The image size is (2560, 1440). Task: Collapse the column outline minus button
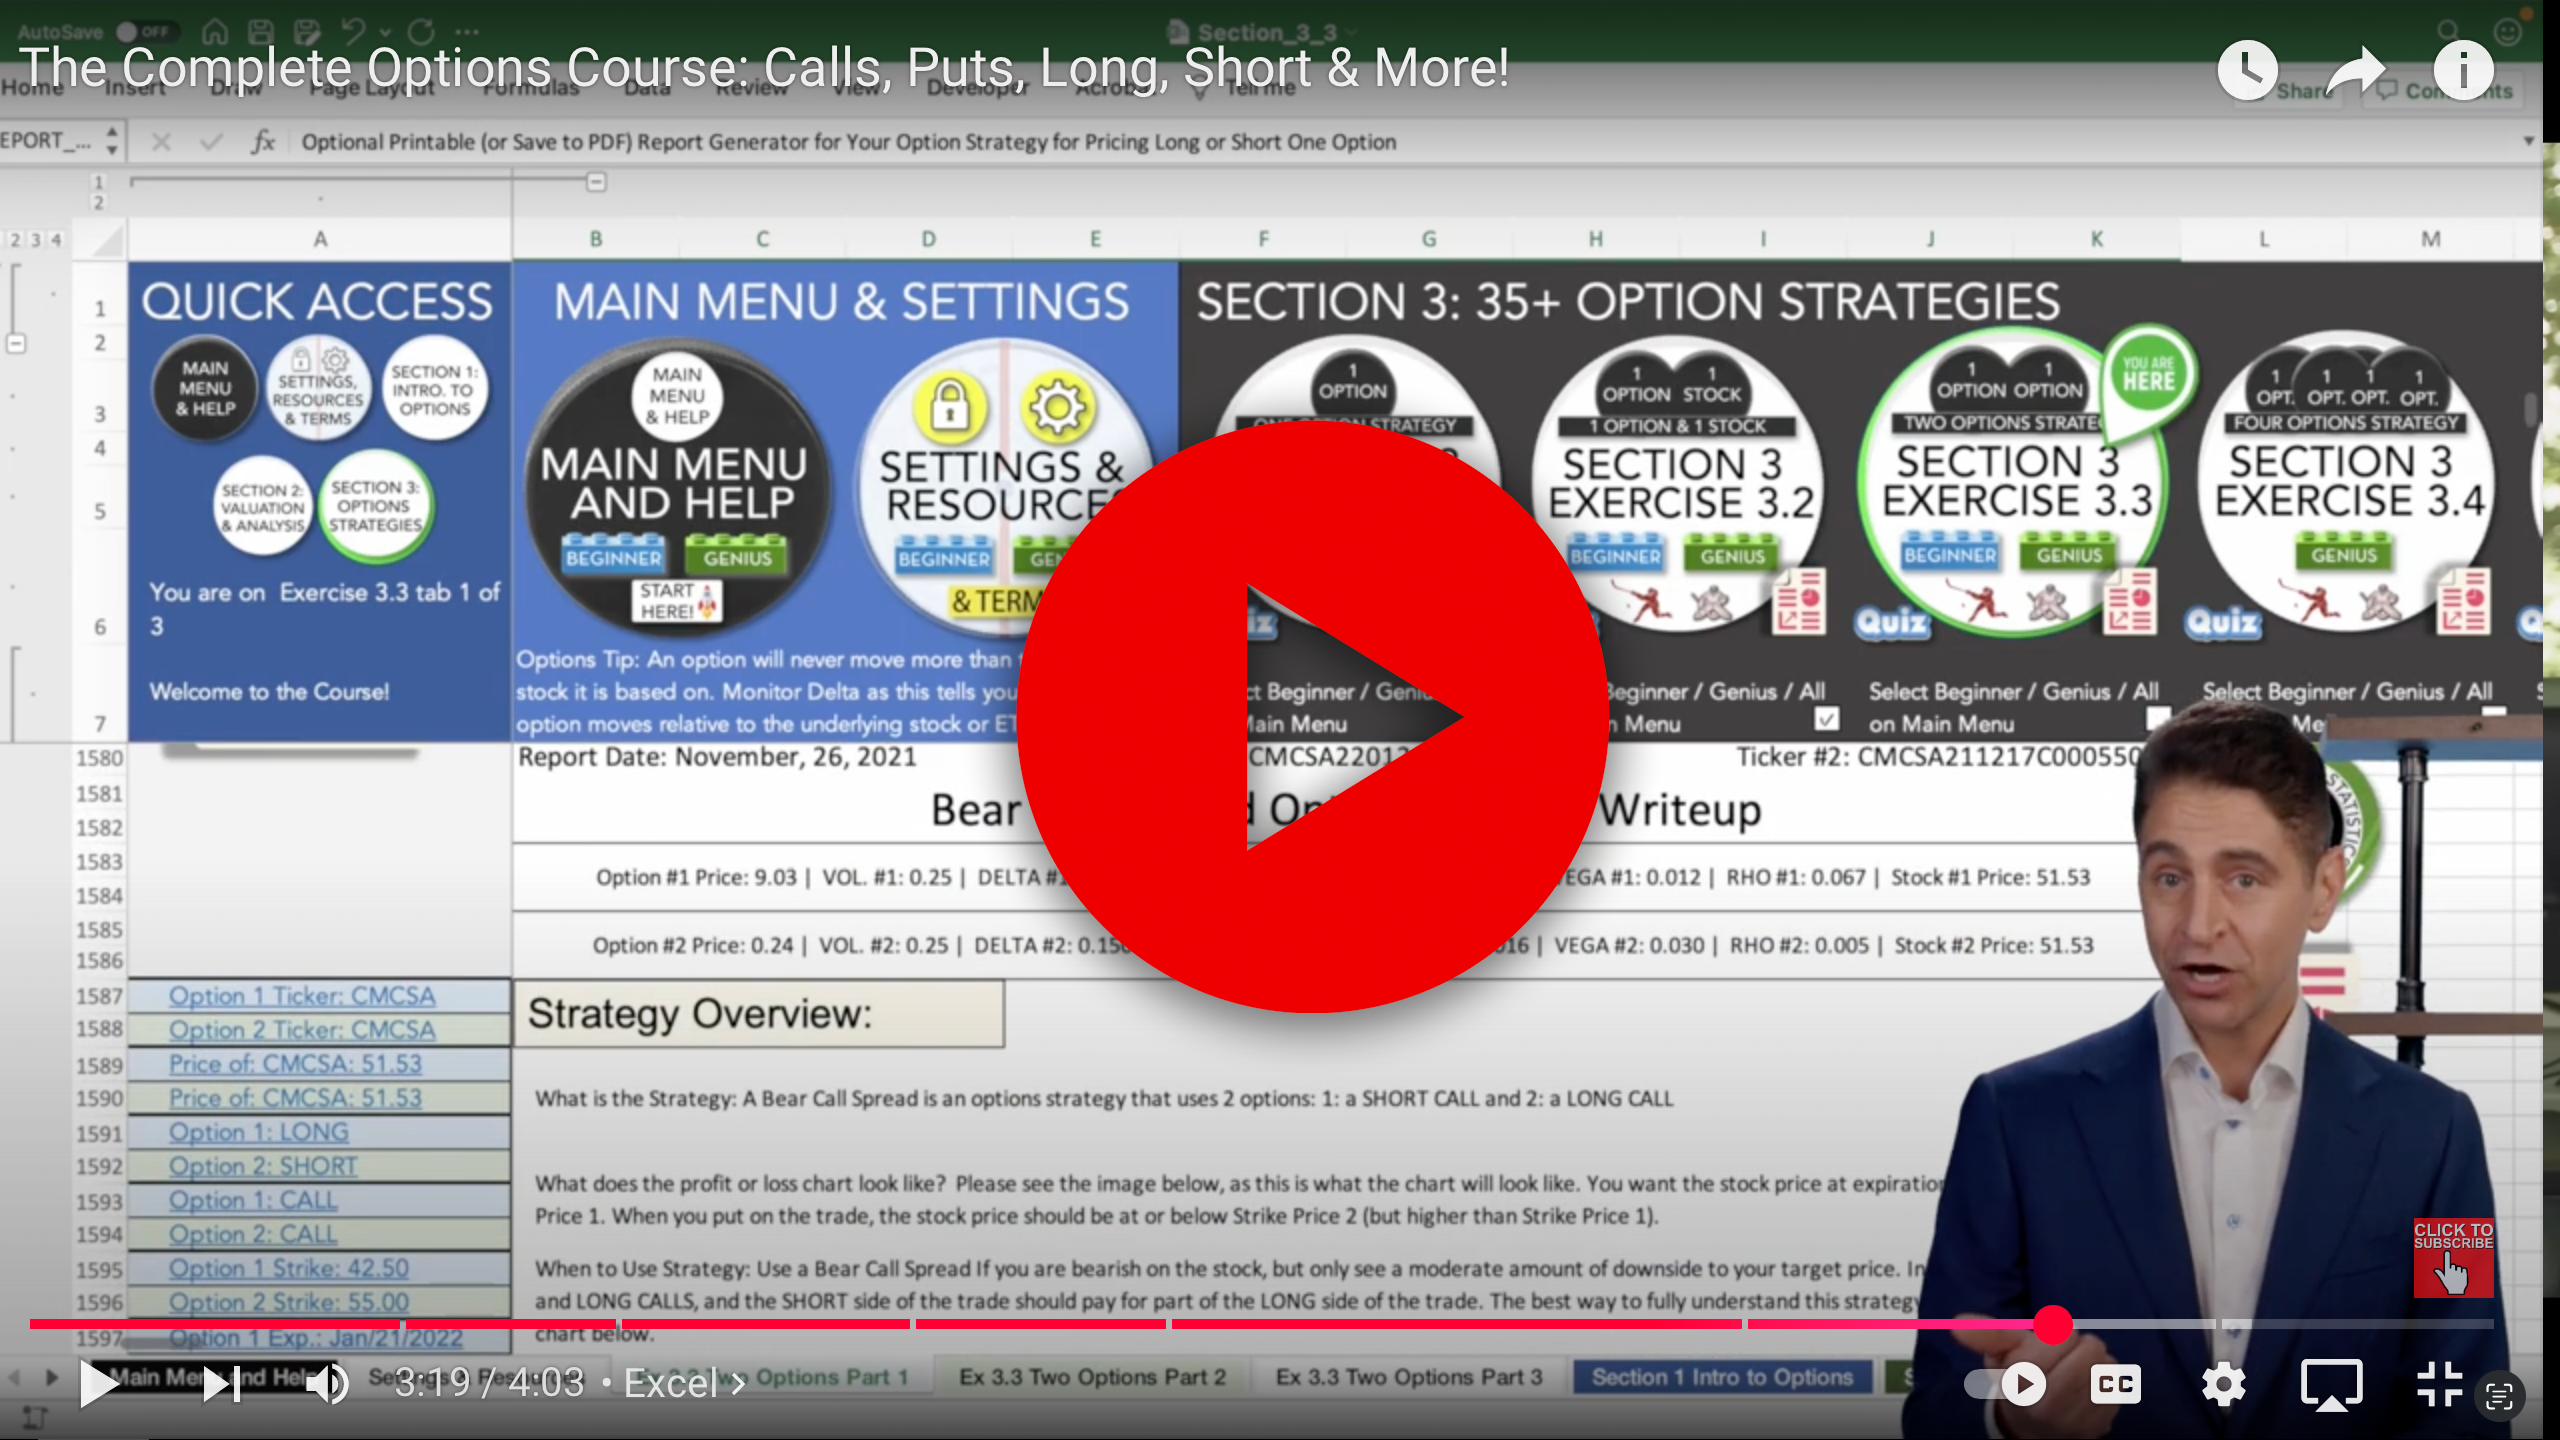coord(596,182)
